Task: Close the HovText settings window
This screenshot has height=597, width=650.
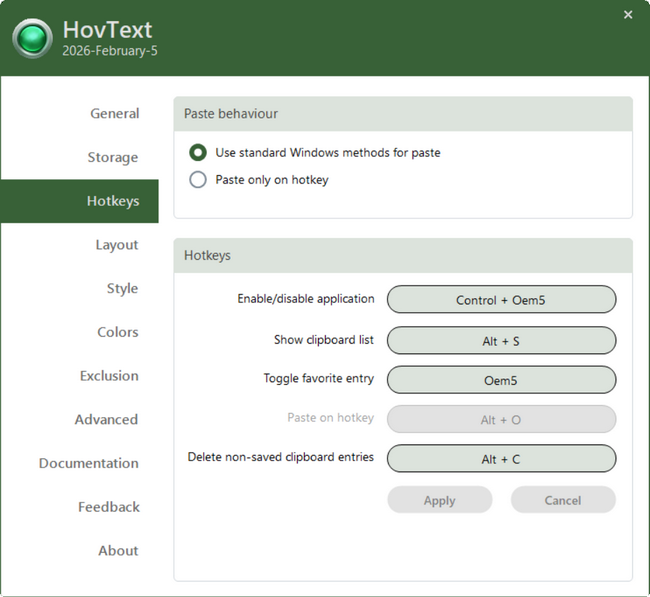Action: 628,15
